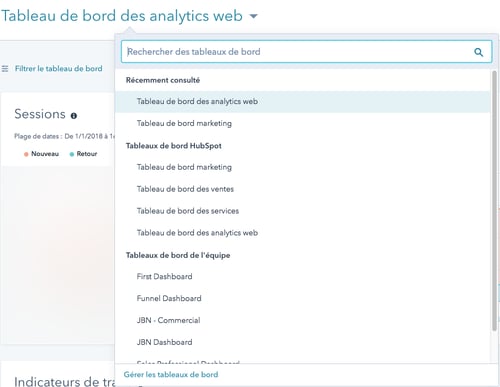This screenshot has width=500, height=387.
Task: Select recently viewed 'Tableau de bord marketing'
Action: (303, 123)
